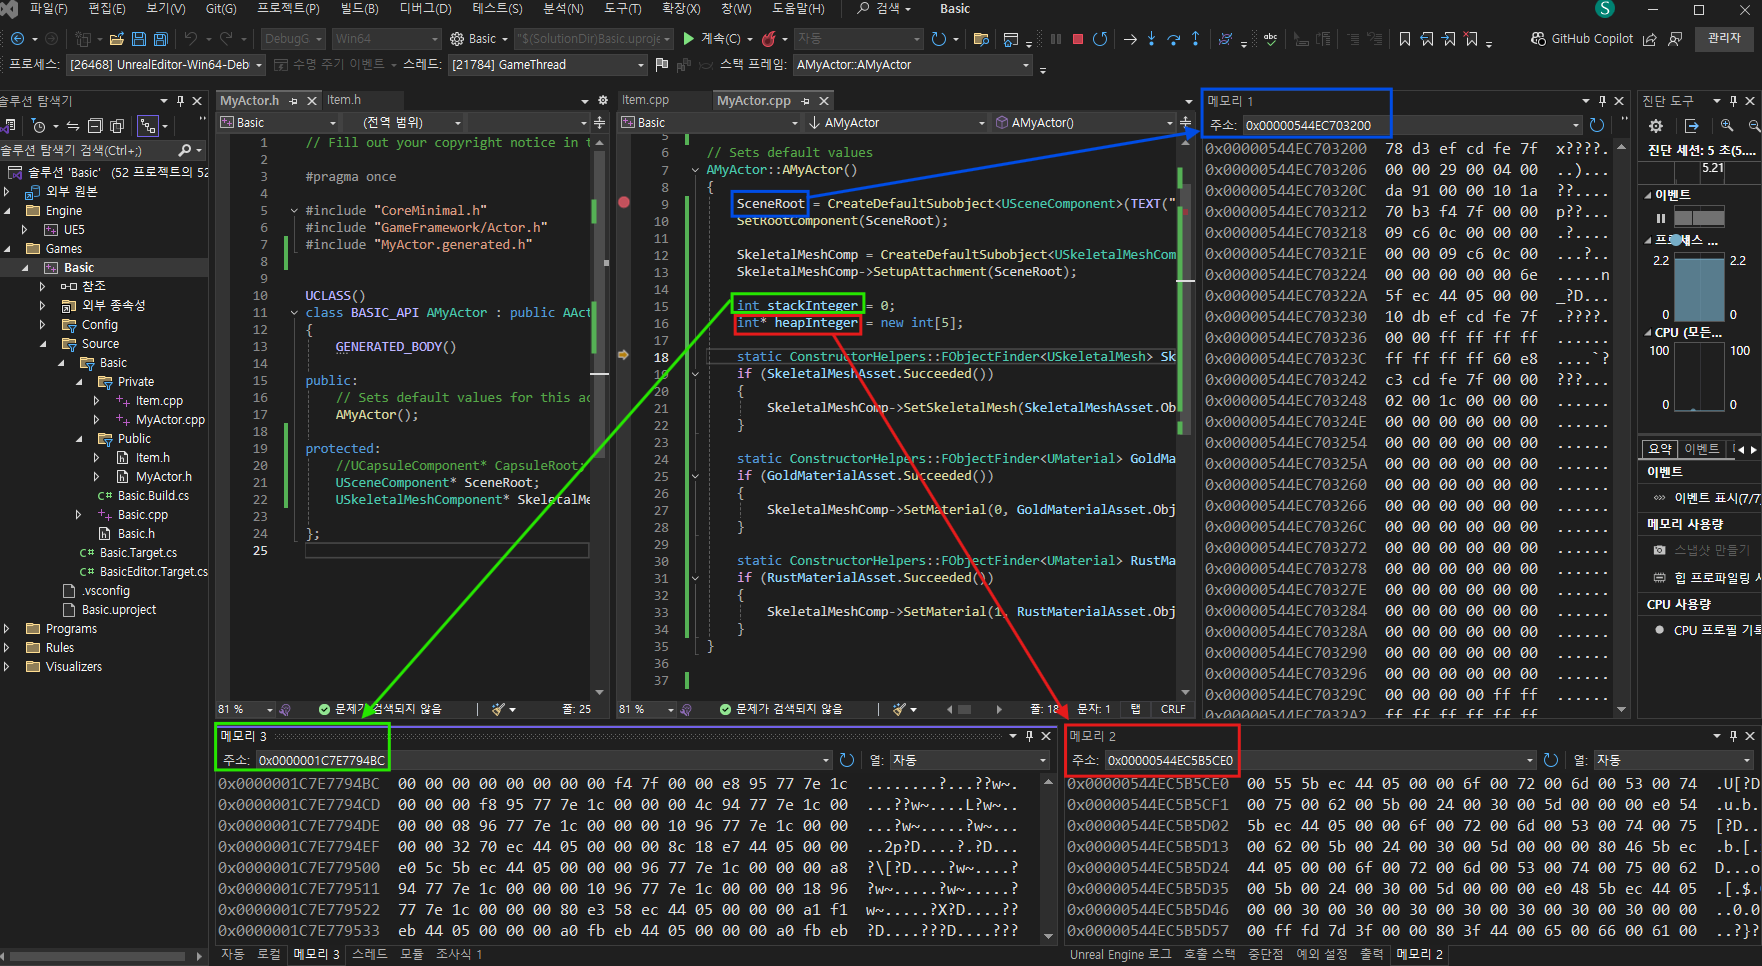
Task: Open diagnostic tools settings gear
Action: click(x=1656, y=126)
